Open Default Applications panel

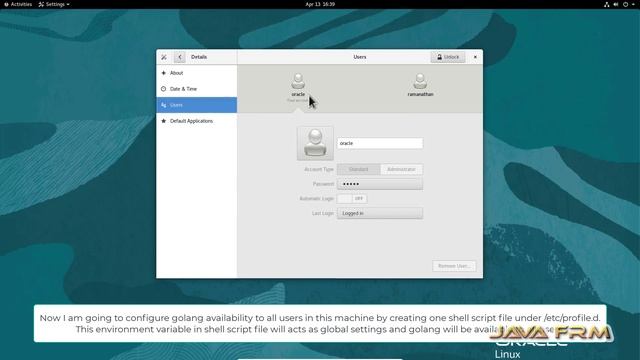pos(196,121)
